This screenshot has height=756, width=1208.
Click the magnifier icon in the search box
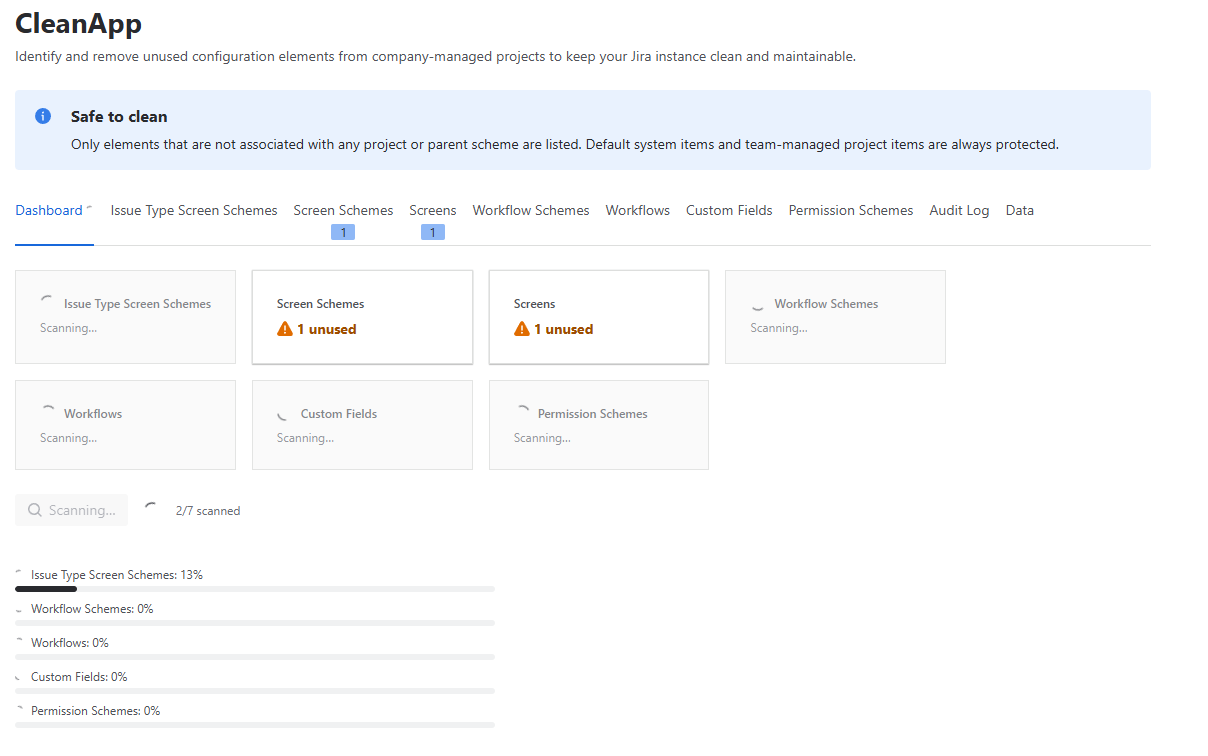pos(32,510)
